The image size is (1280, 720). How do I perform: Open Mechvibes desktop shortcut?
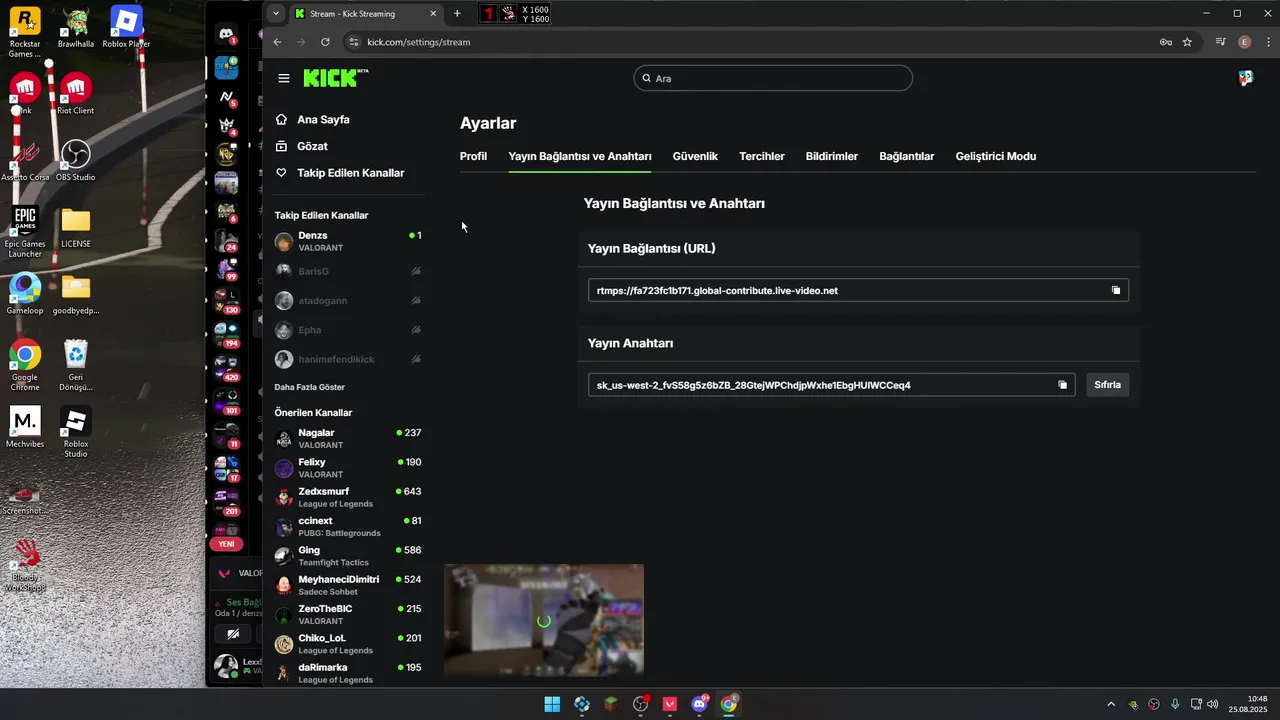pyautogui.click(x=25, y=427)
